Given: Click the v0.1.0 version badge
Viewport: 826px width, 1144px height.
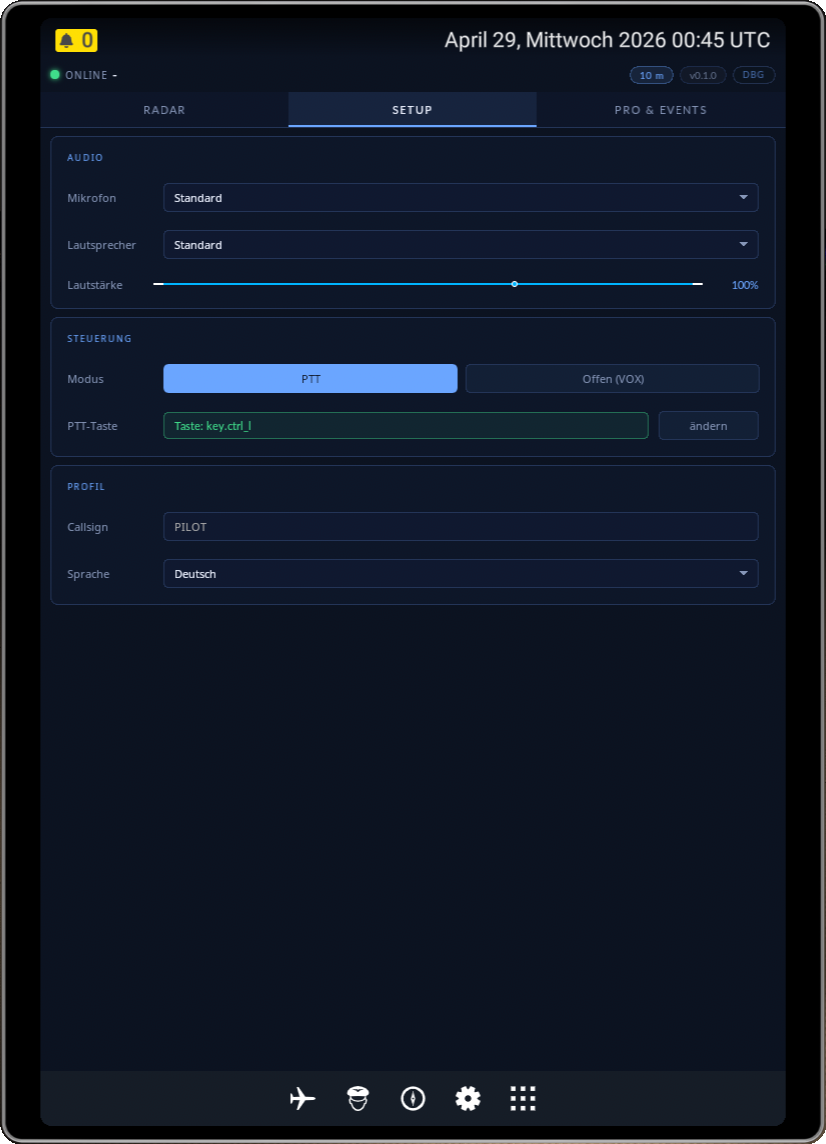Looking at the screenshot, I should 702,75.
